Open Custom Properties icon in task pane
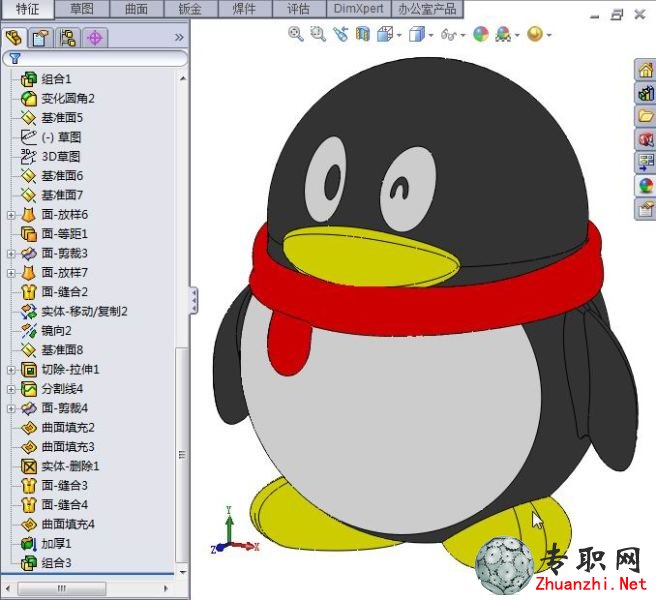 [646, 208]
